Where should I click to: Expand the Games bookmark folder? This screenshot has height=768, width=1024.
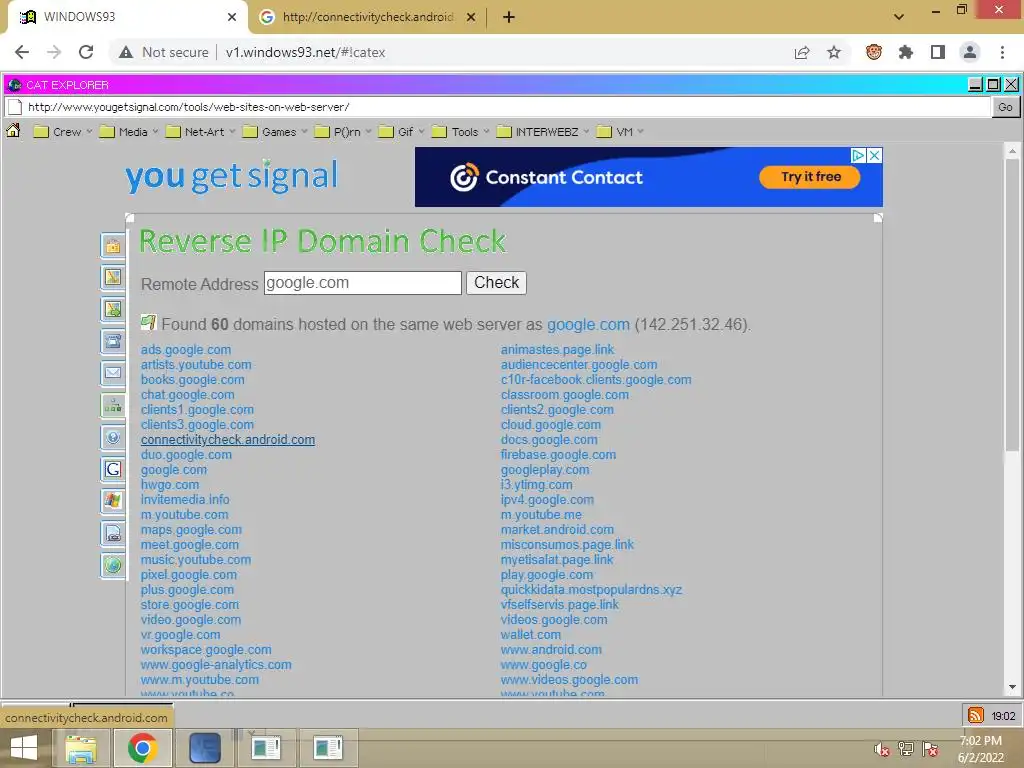coord(274,132)
